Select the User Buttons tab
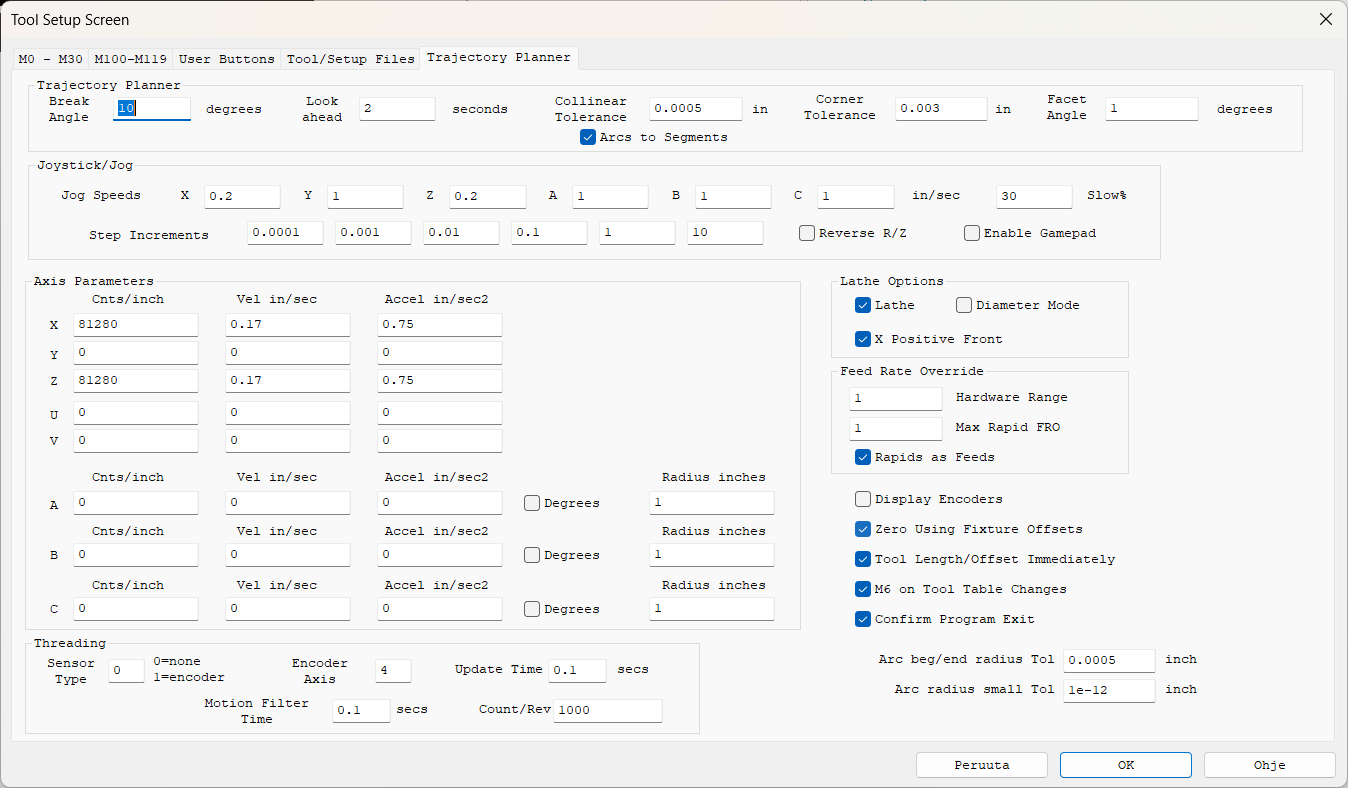The width and height of the screenshot is (1348, 788). (x=226, y=59)
